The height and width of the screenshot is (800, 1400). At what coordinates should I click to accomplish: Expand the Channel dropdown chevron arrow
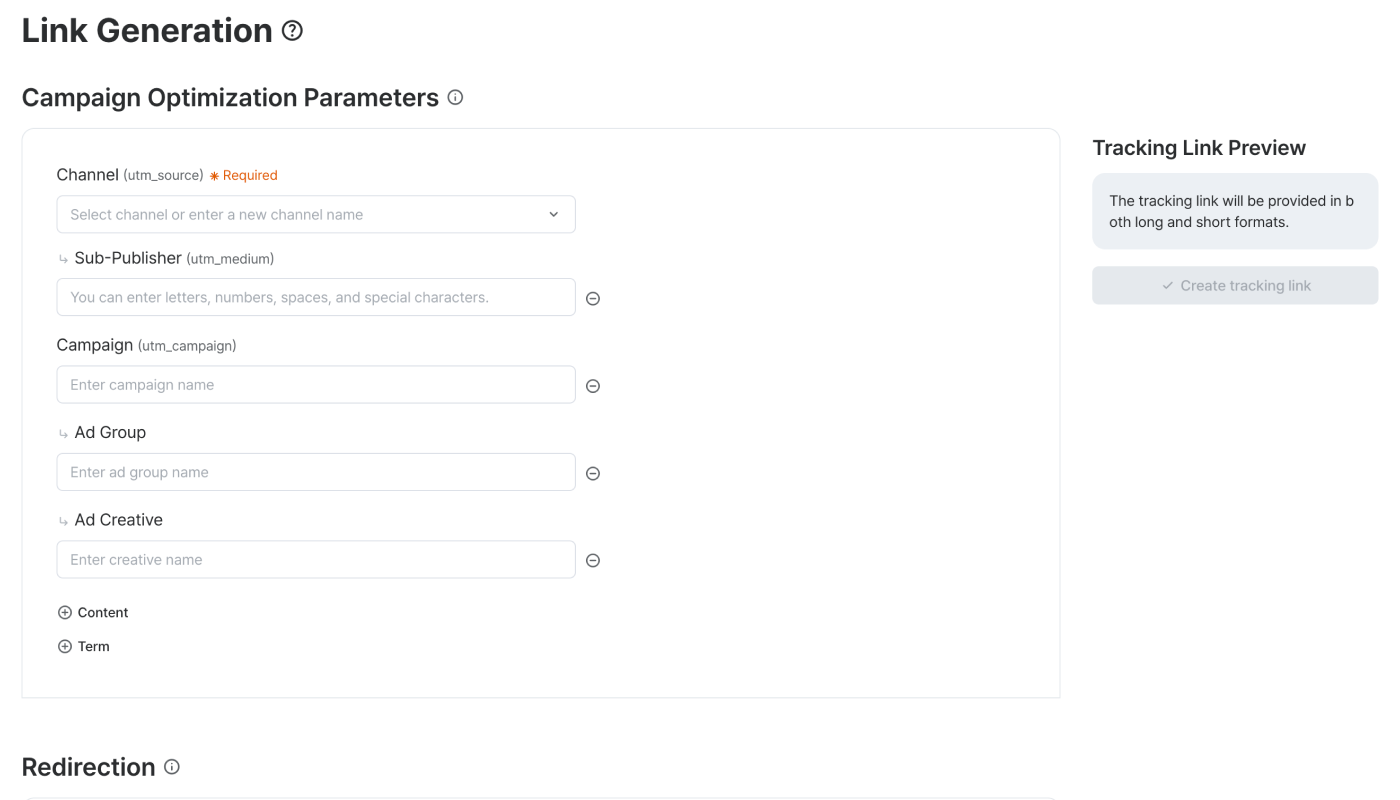click(554, 214)
